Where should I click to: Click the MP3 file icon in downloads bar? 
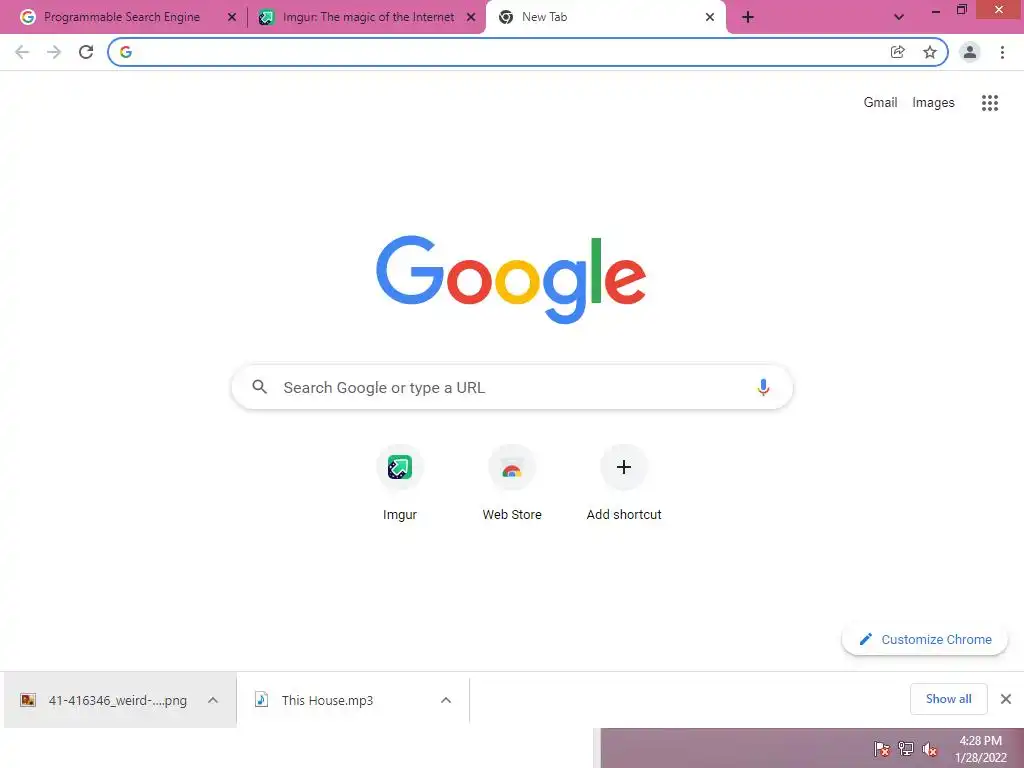[x=261, y=700]
